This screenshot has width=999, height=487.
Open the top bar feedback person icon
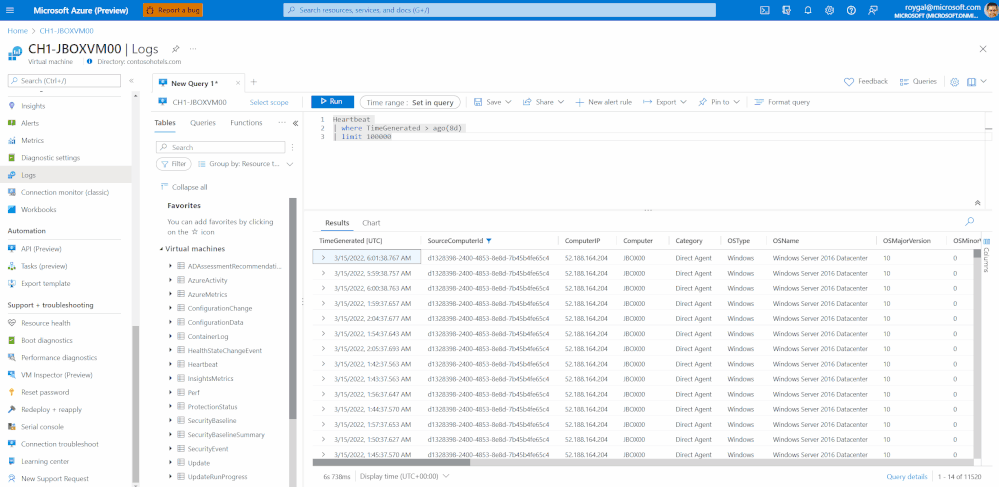tap(873, 10)
